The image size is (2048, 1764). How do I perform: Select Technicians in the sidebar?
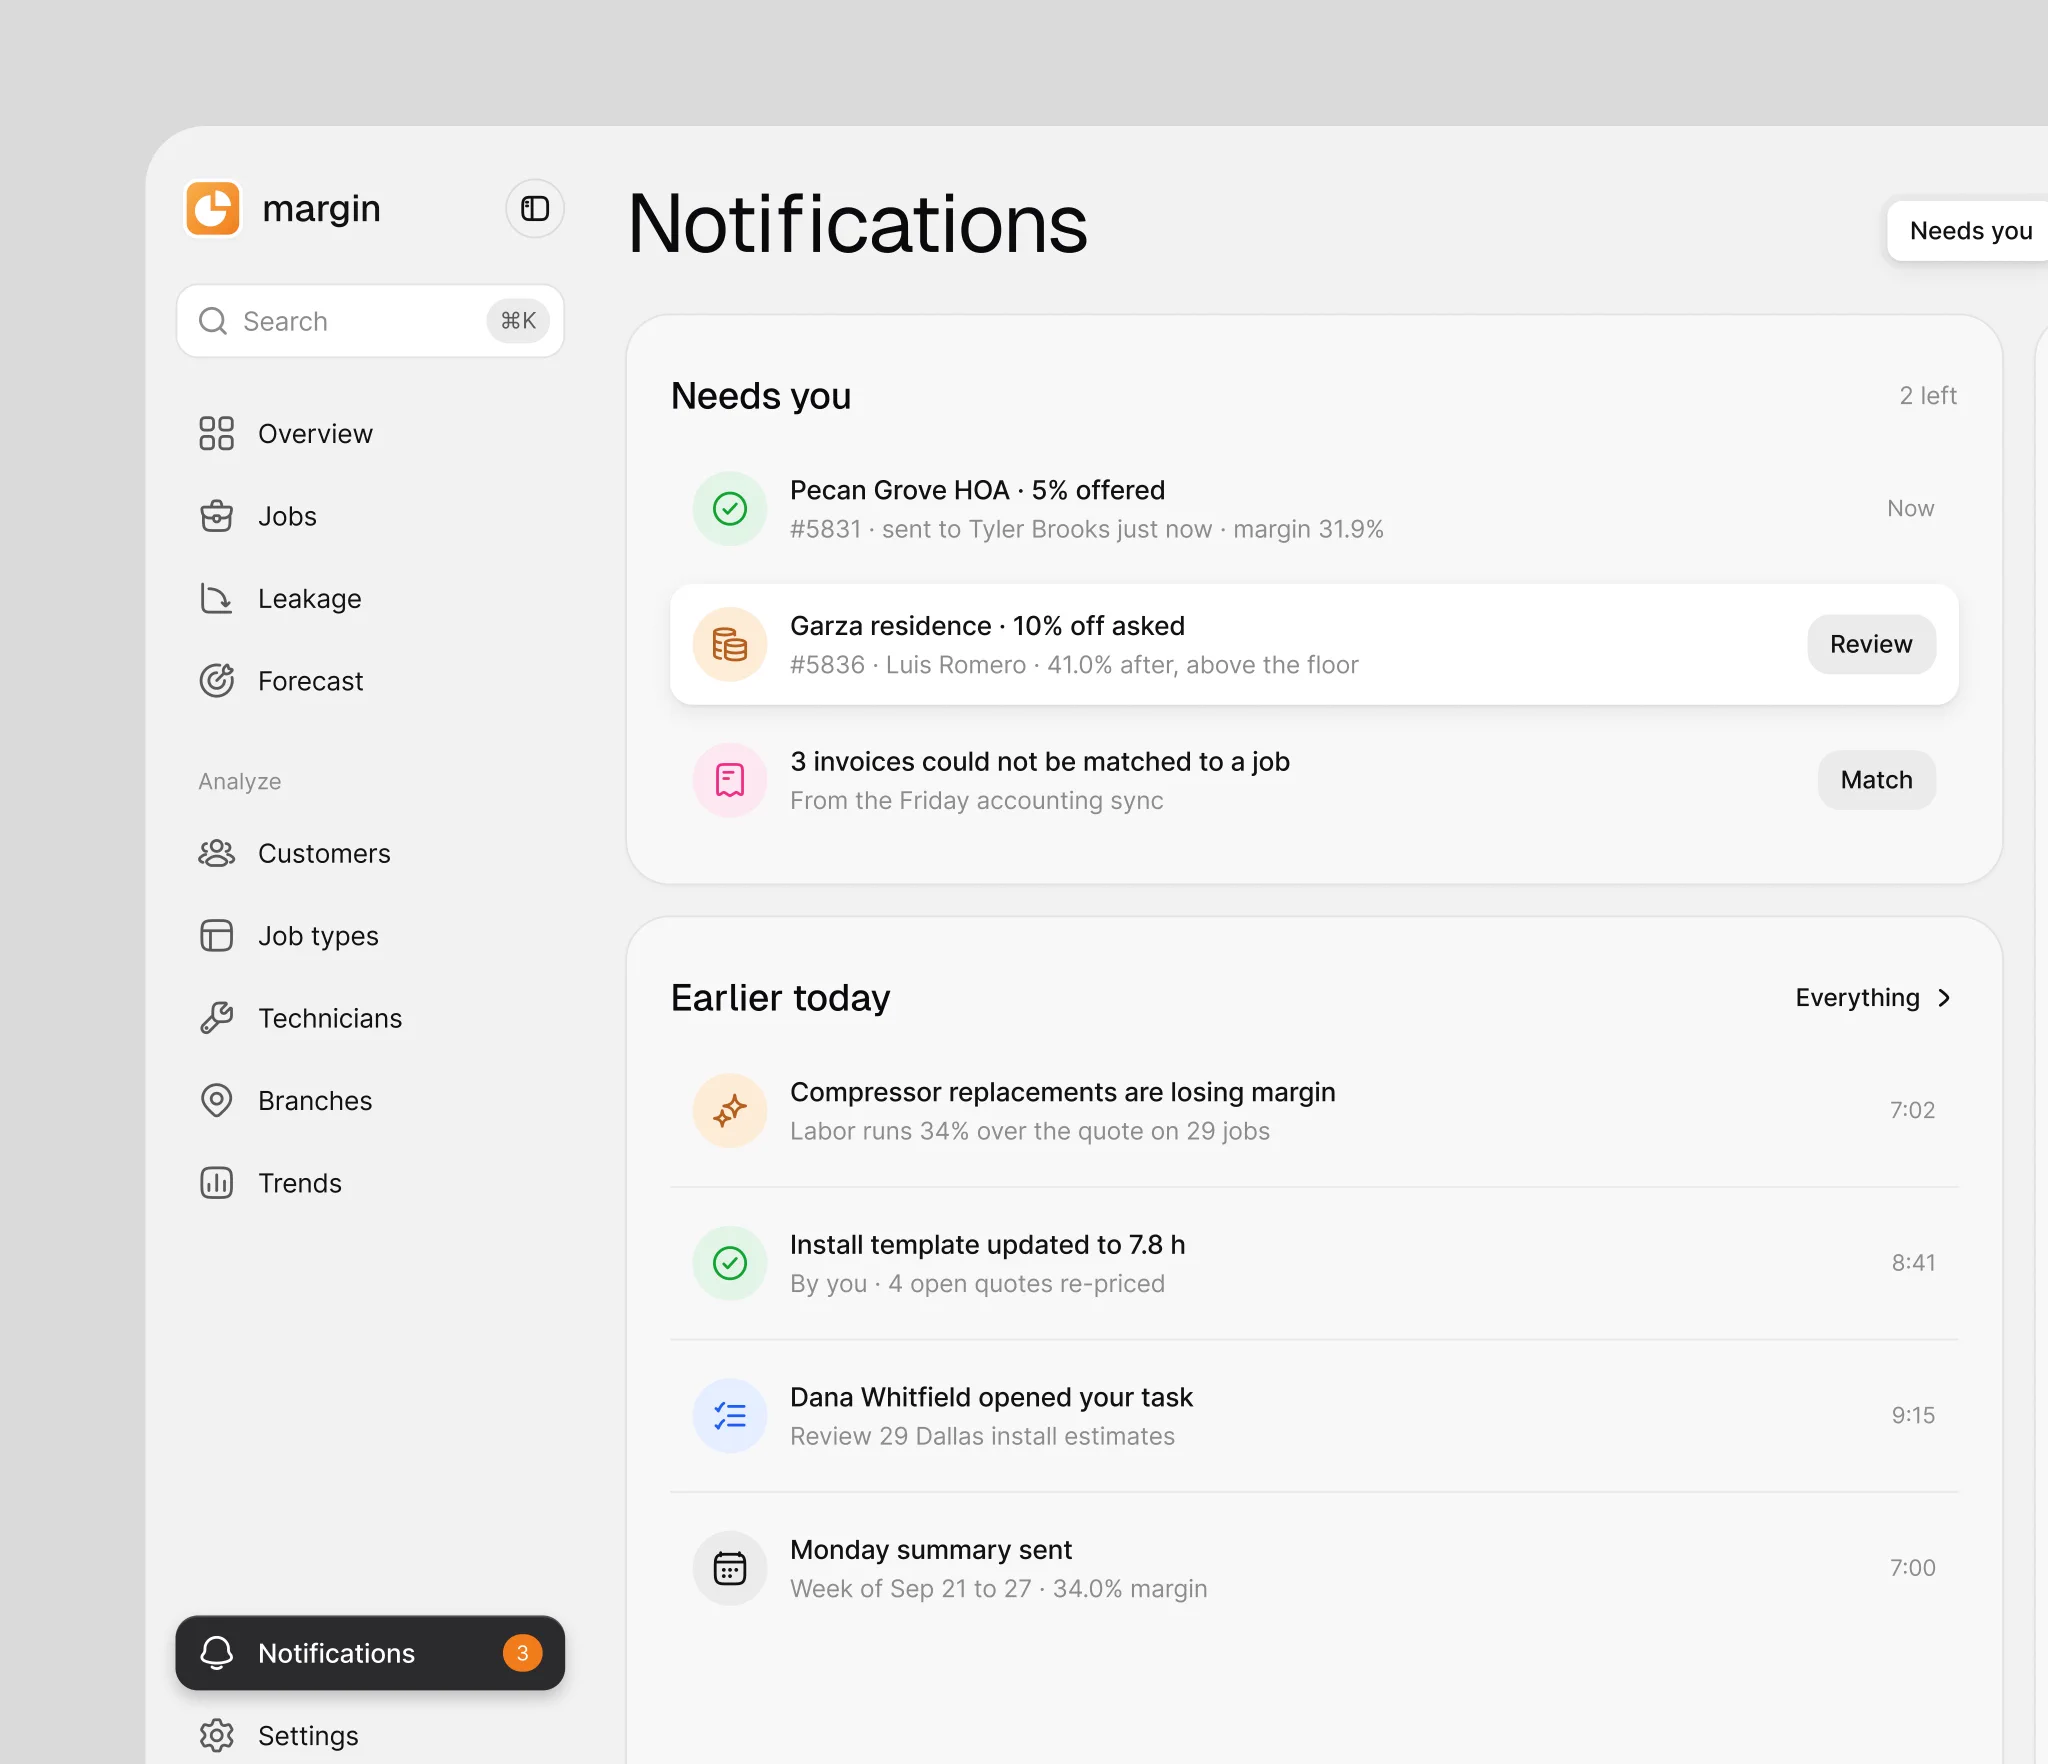click(x=370, y=1018)
